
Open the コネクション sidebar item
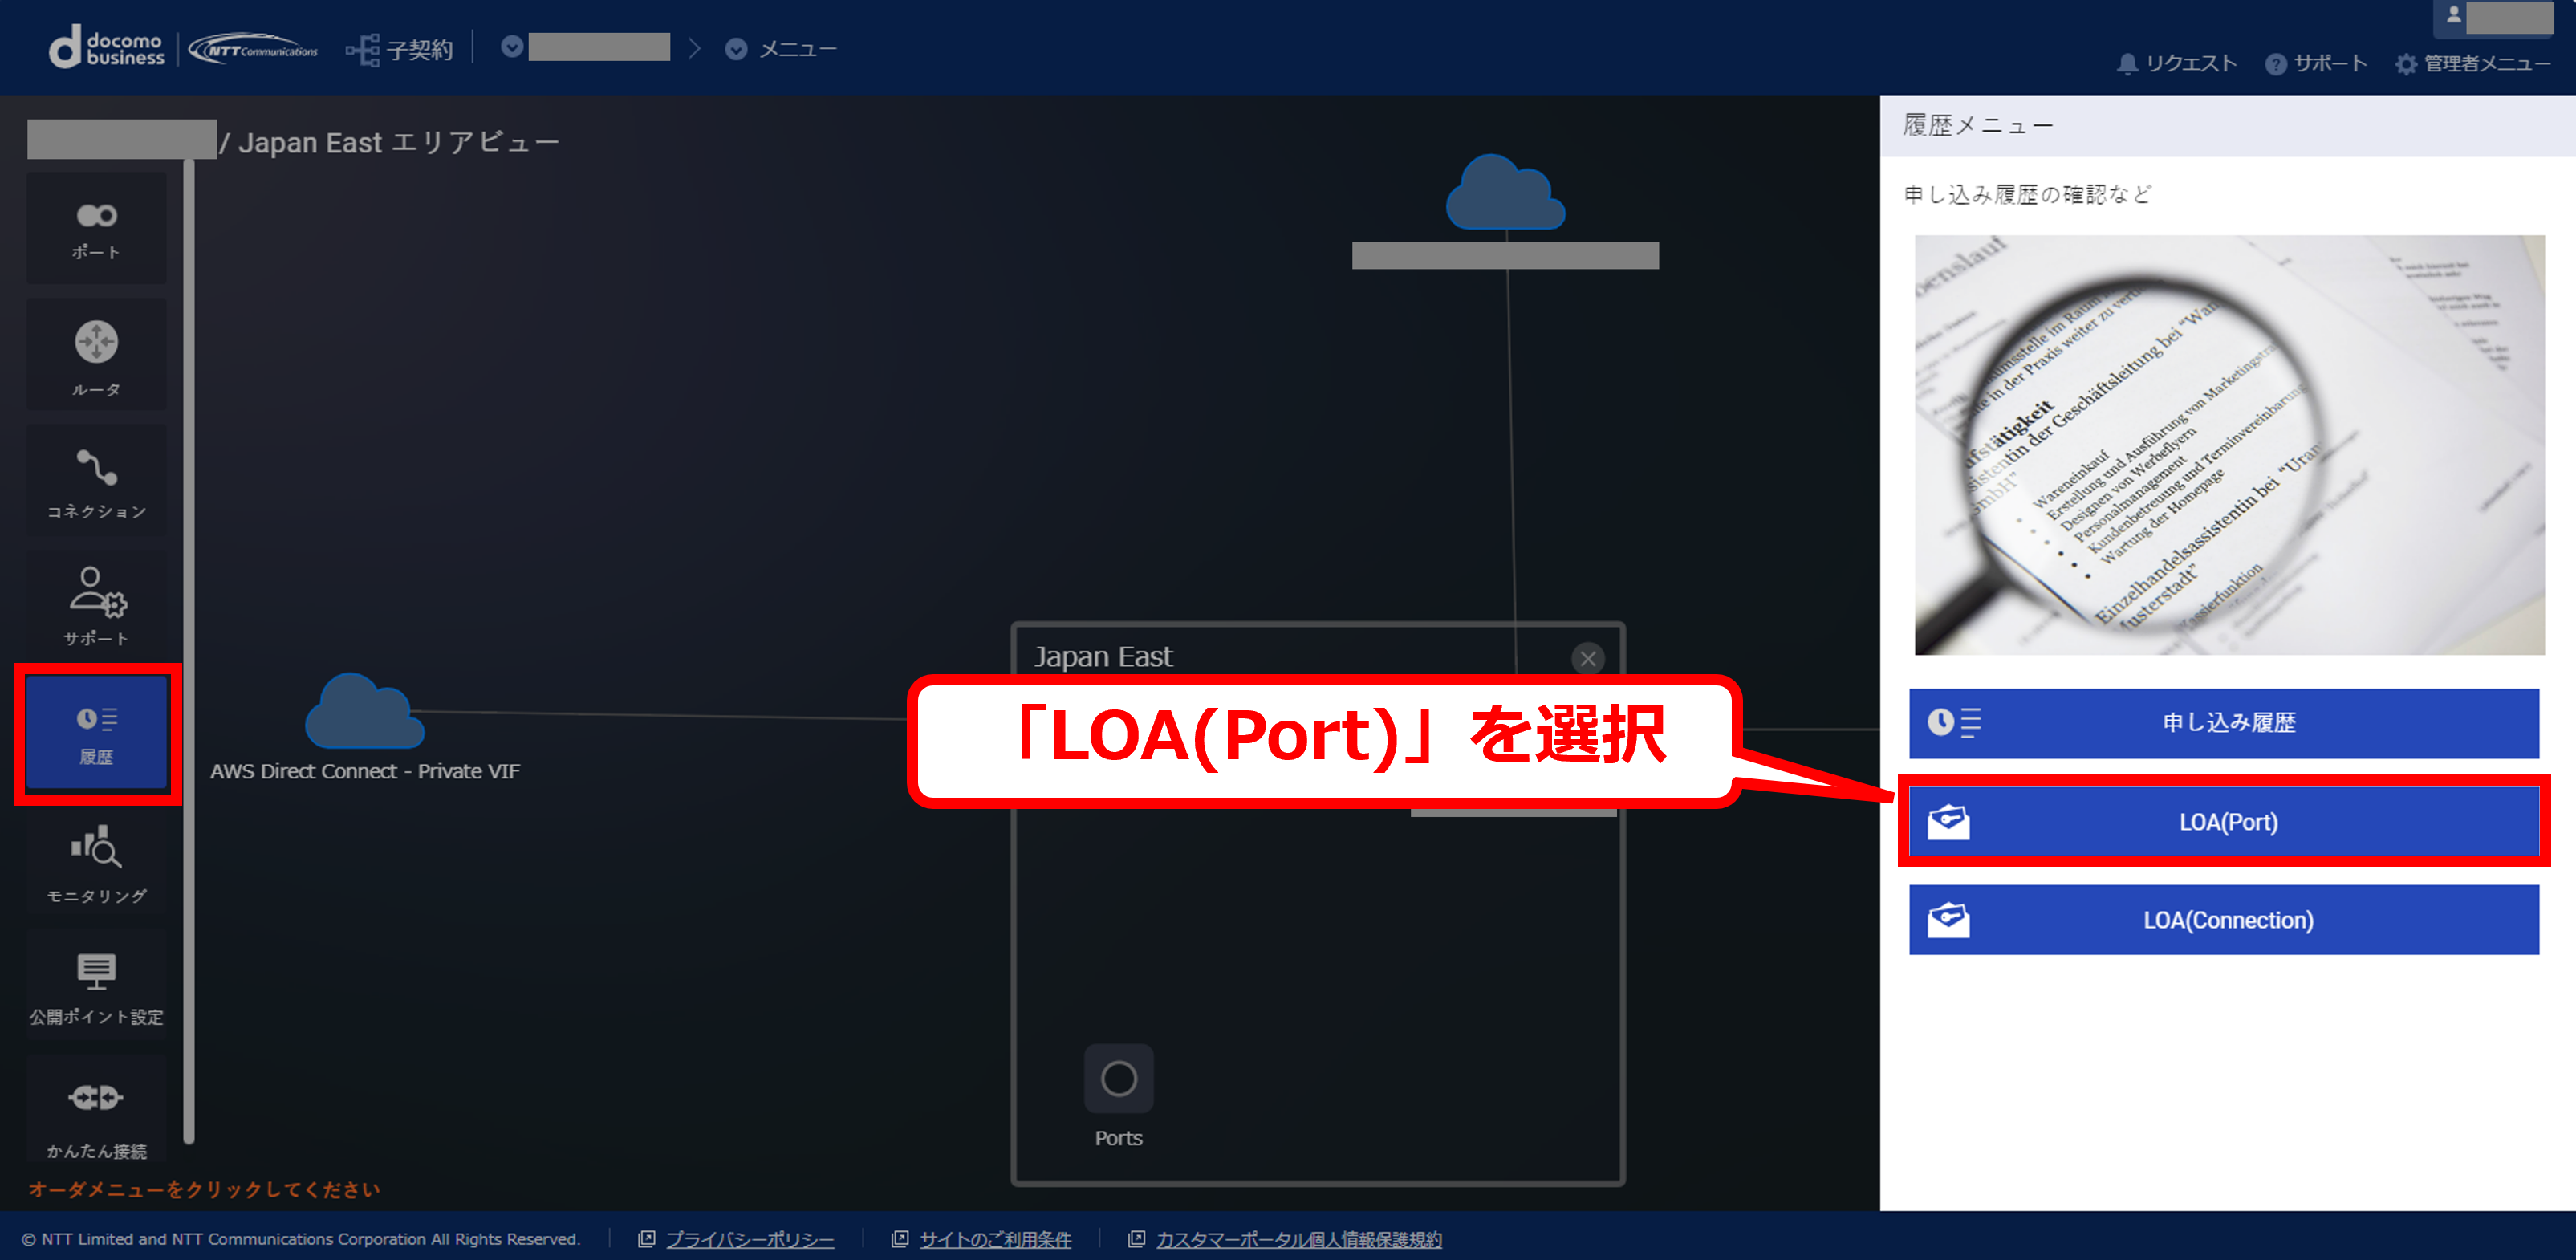click(96, 482)
